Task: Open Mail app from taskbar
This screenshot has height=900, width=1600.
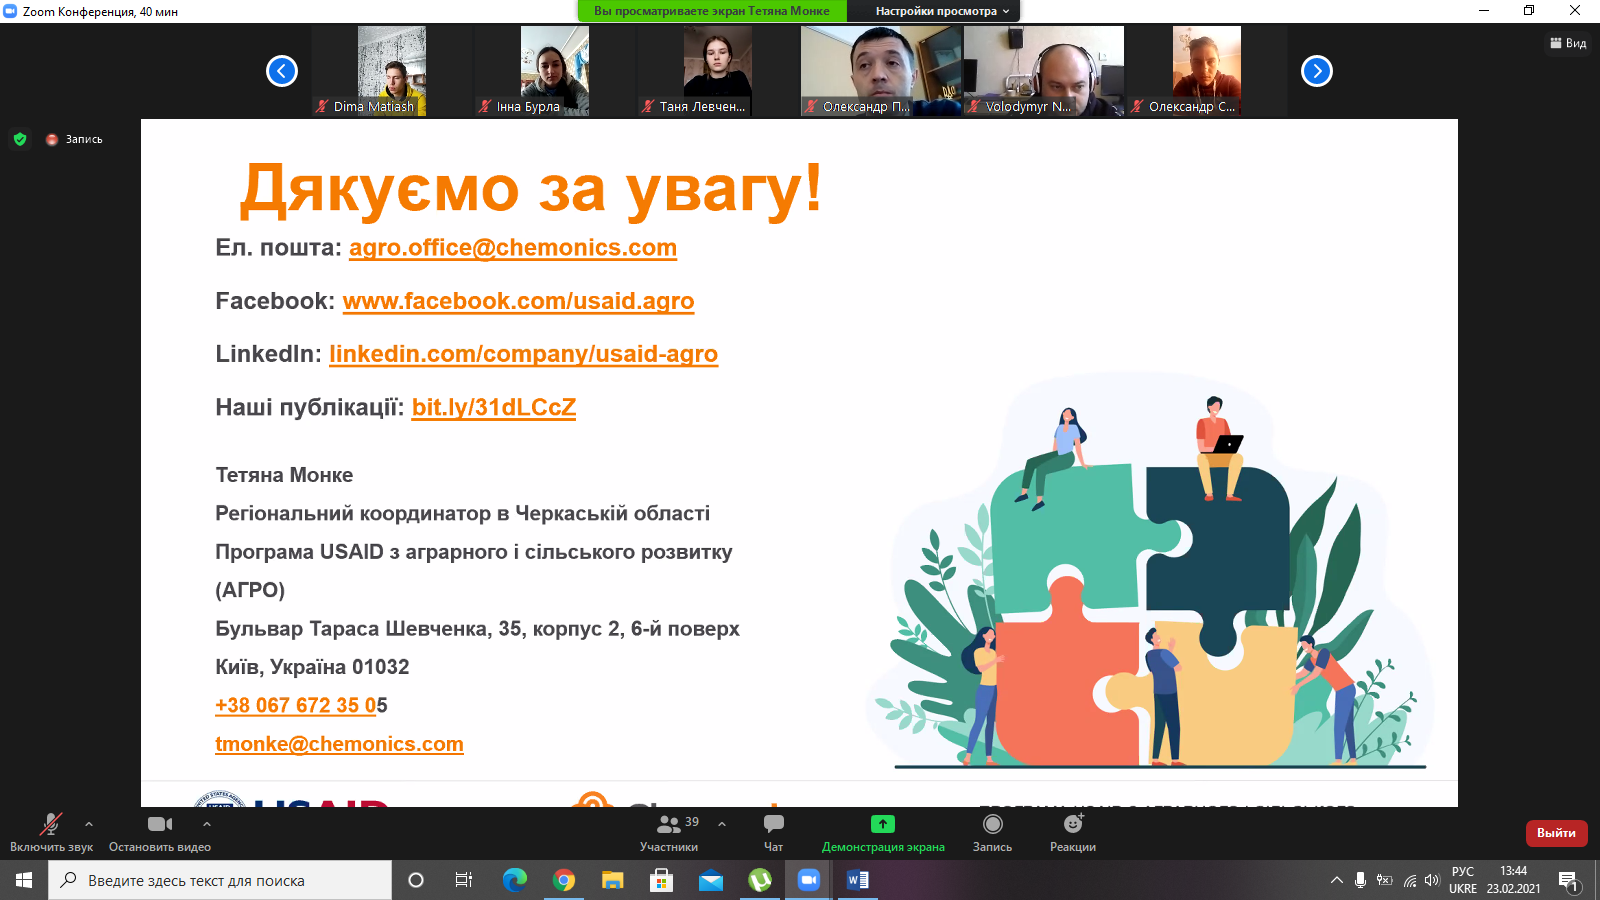Action: [x=710, y=880]
